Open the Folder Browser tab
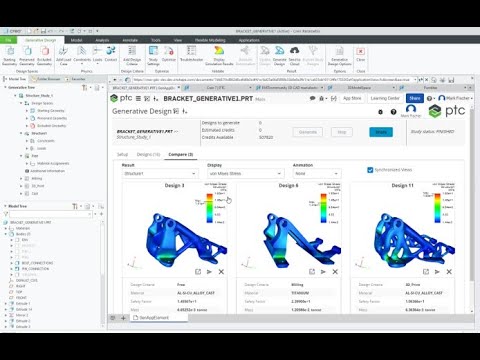This screenshot has width=480, height=360. click(x=46, y=79)
